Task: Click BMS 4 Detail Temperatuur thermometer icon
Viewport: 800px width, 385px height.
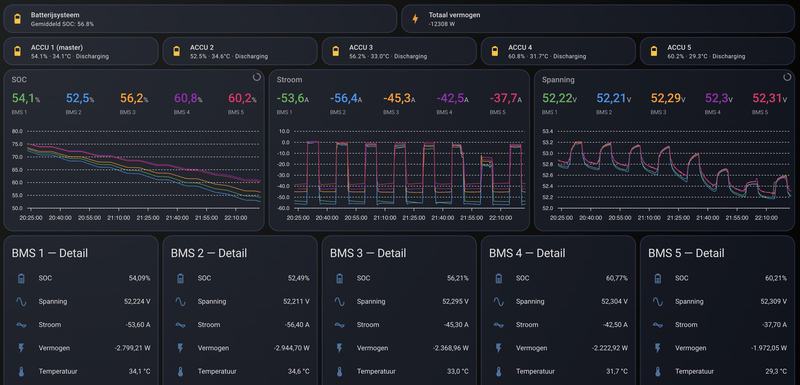Action: [498, 372]
